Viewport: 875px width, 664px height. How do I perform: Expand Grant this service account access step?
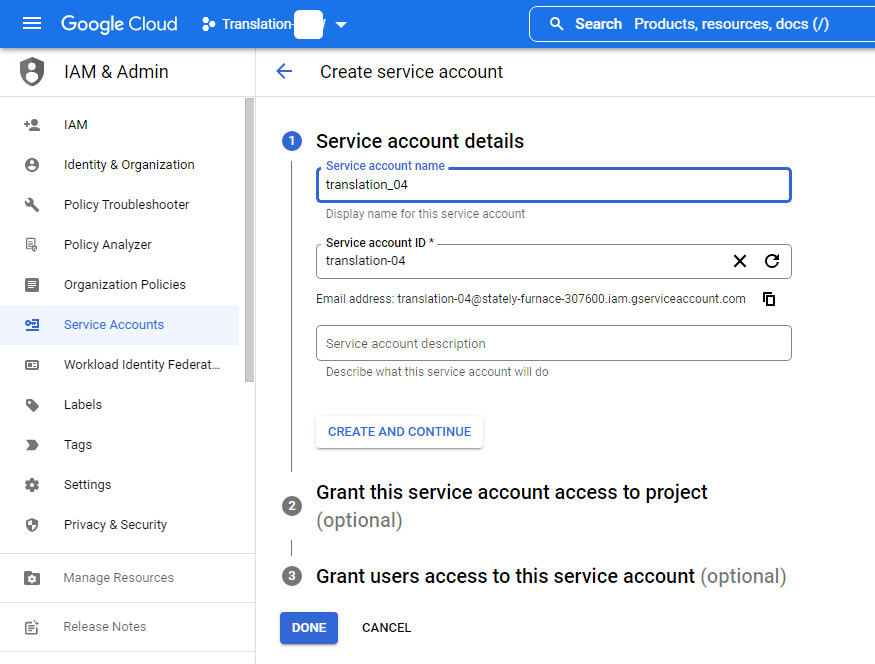point(512,506)
